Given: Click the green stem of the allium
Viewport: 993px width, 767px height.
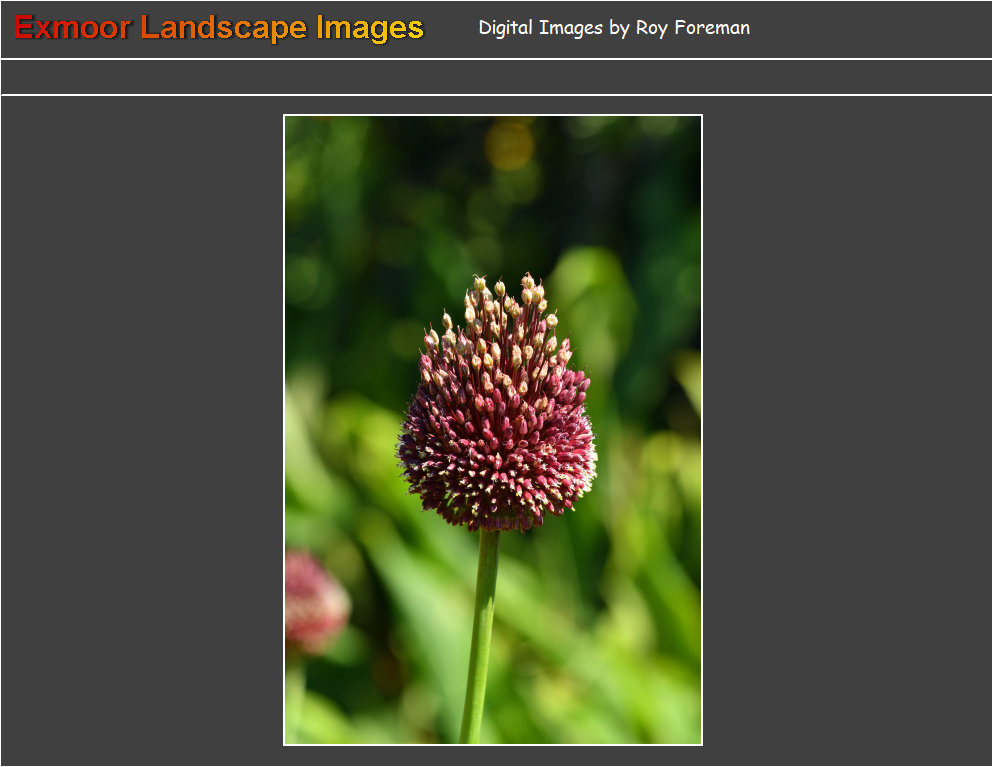Looking at the screenshot, I should tap(483, 620).
